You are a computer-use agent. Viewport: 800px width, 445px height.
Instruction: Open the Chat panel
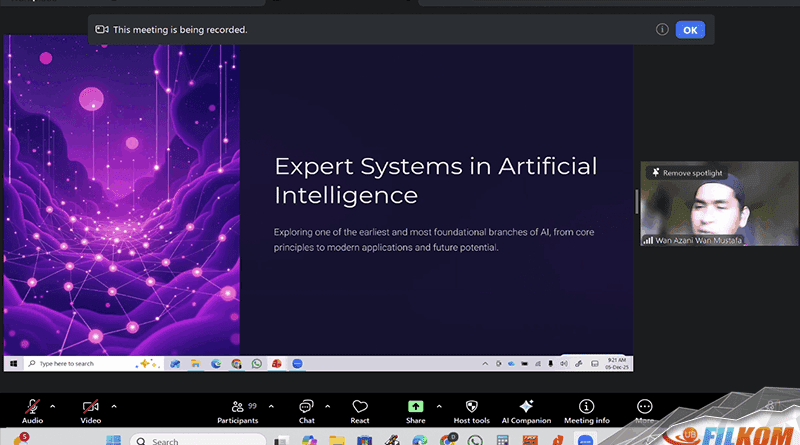point(306,408)
